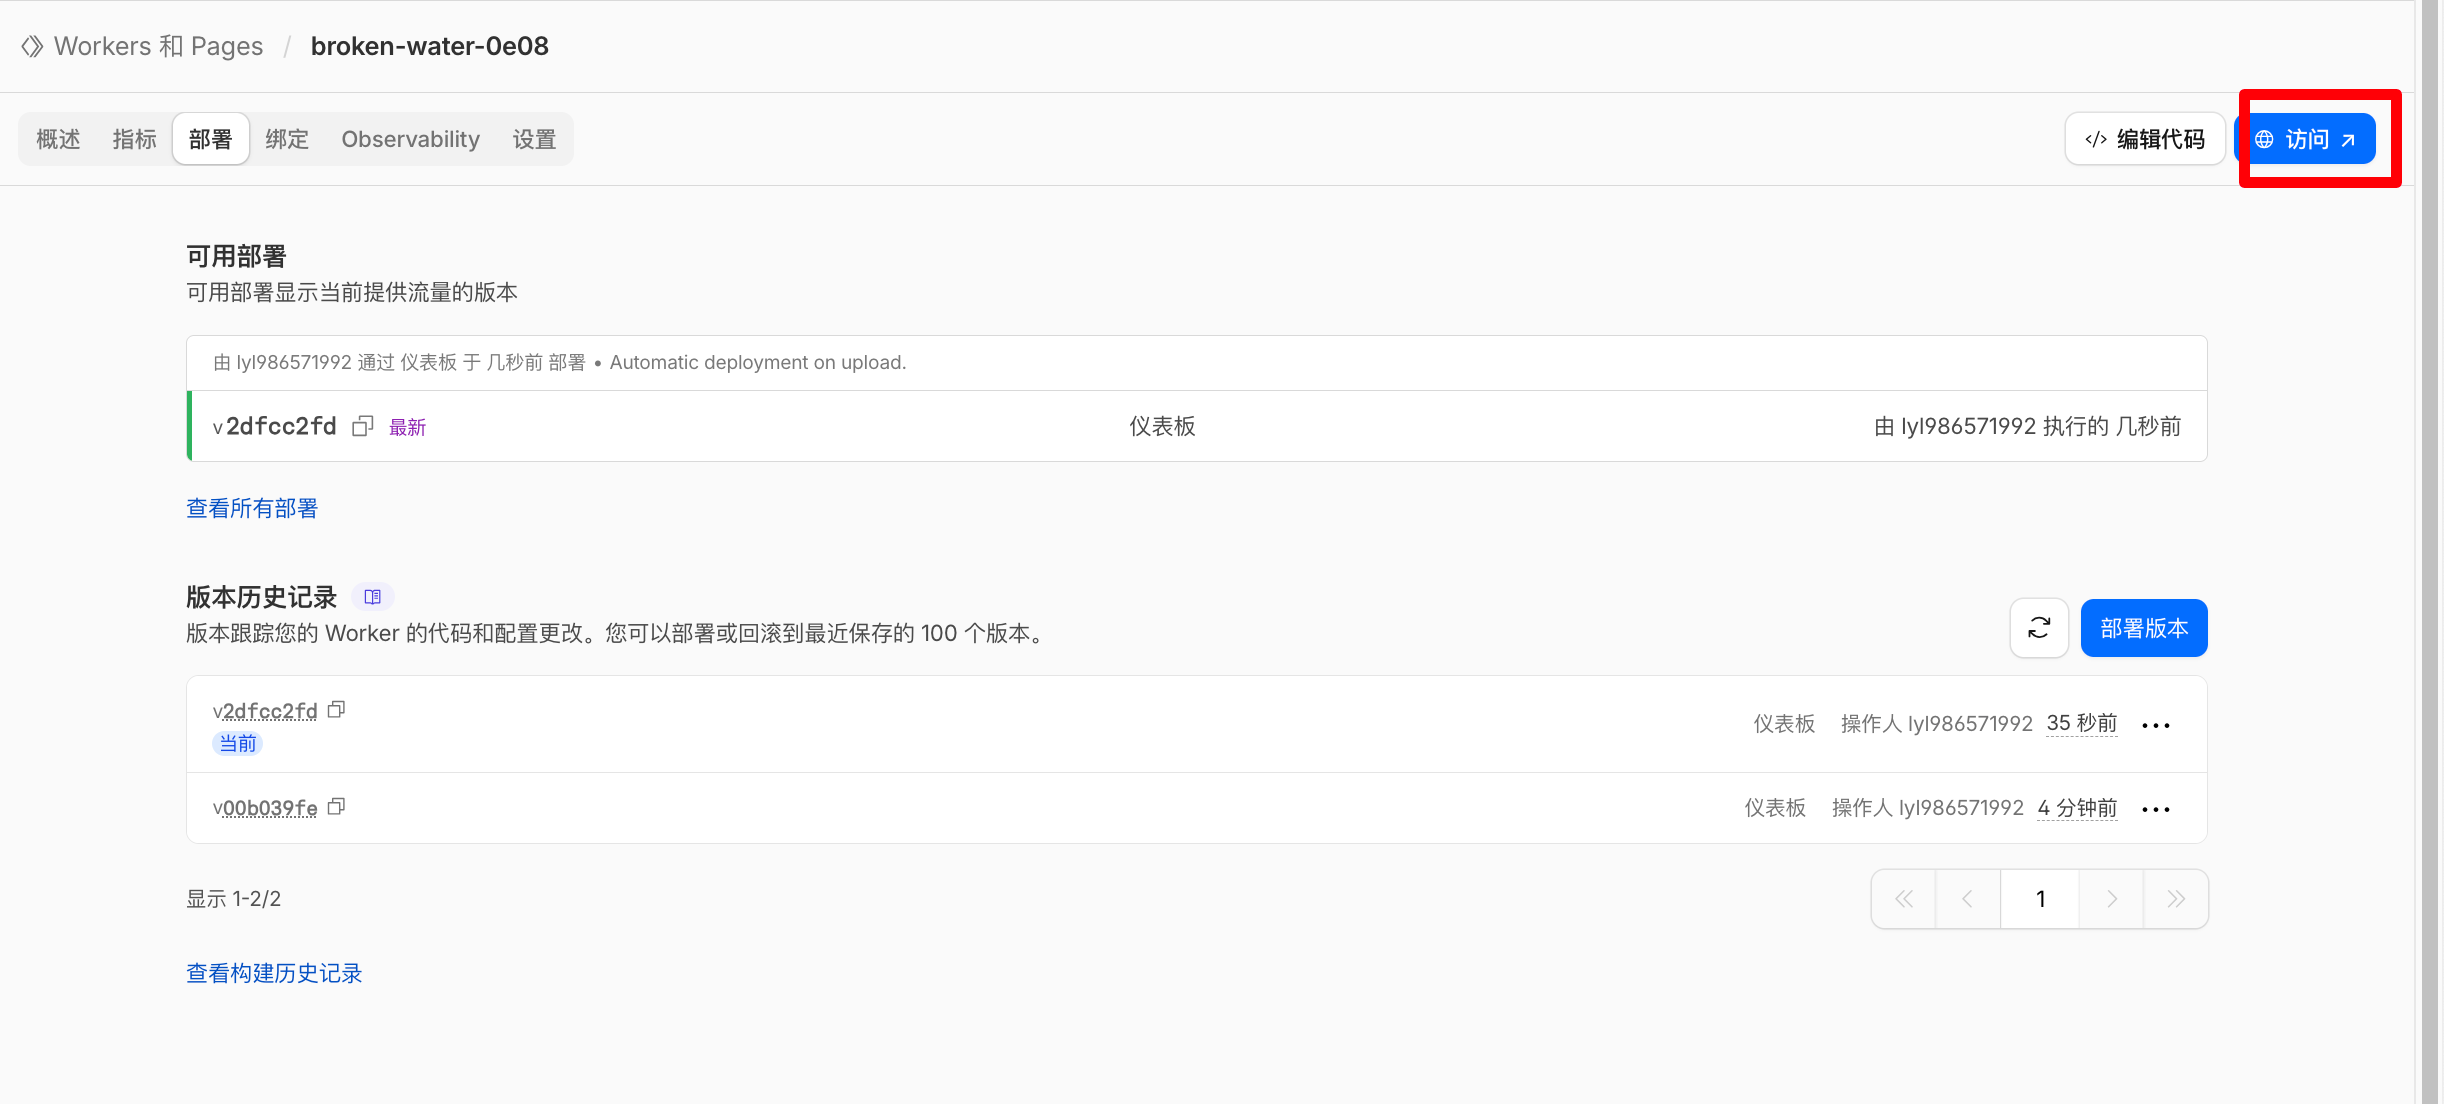The image size is (2444, 1104).
Task: Copy v2dfcc2fd ID in version history
Action: (x=337, y=710)
